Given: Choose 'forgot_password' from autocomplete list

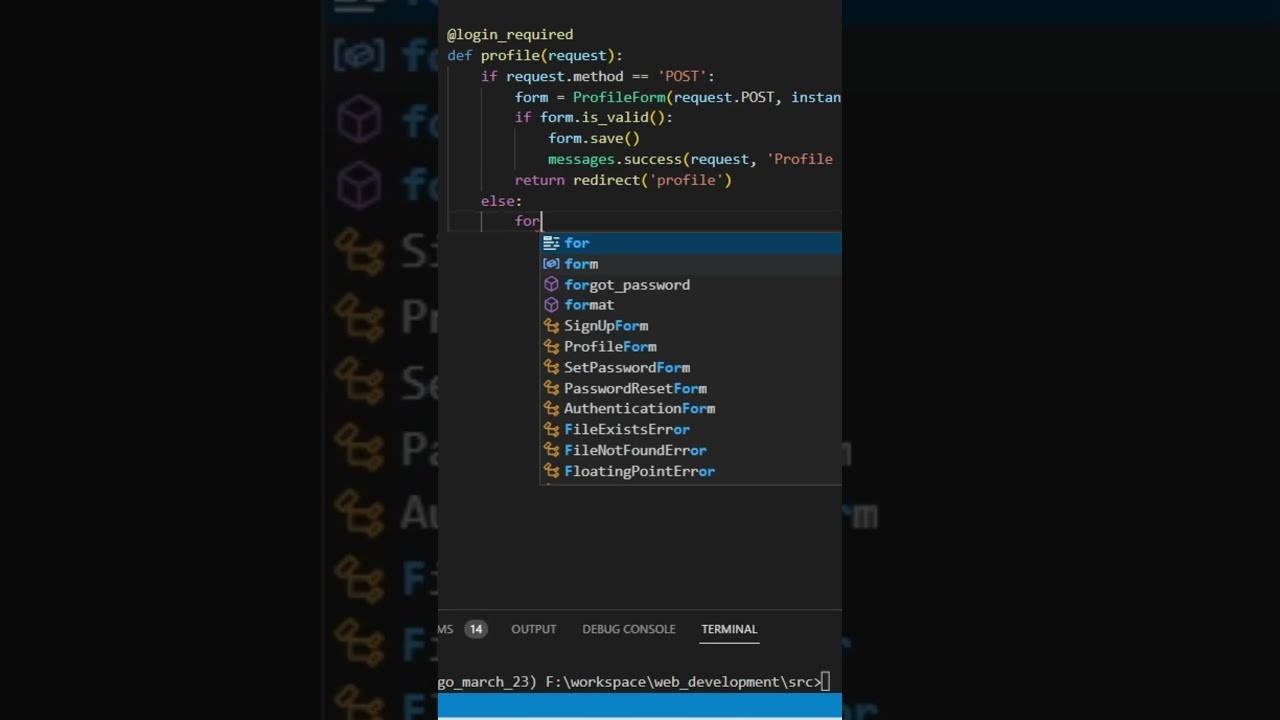Looking at the screenshot, I should 691,285.
